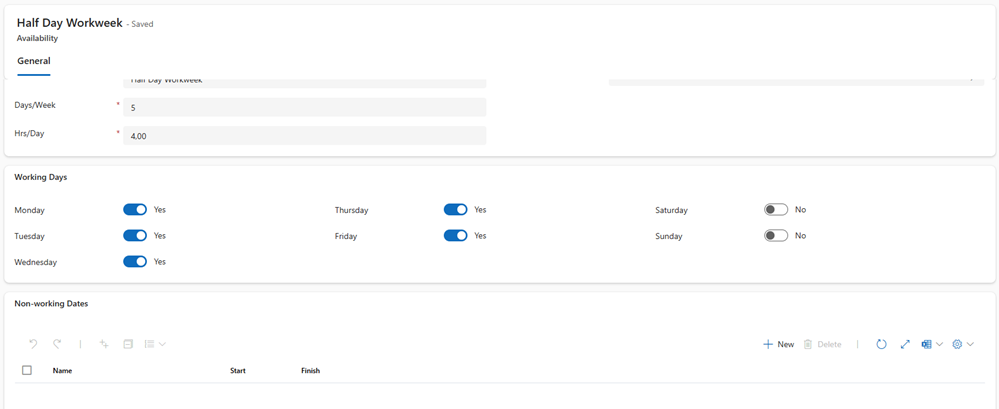
Task: Sort by the Start column header
Action: [238, 371]
